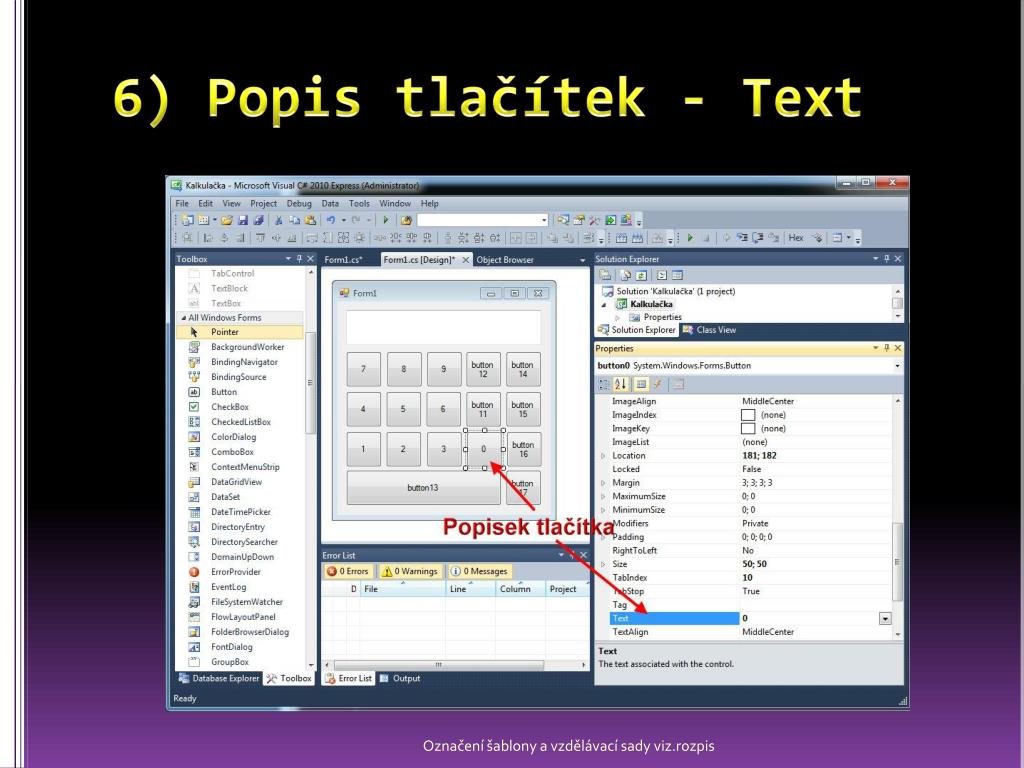Expand the Properties node in Solution Explorer
Viewport: 1024px width, 768px height.
click(617, 317)
